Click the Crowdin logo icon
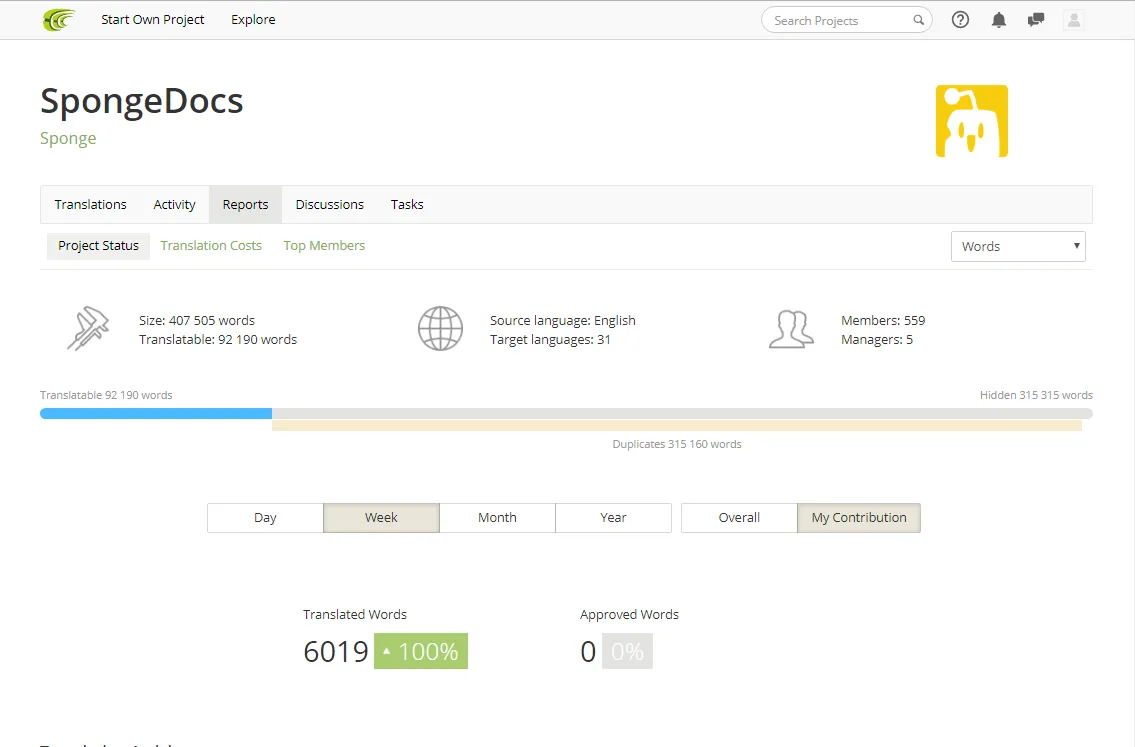This screenshot has height=747, width=1135. pyautogui.click(x=59, y=20)
